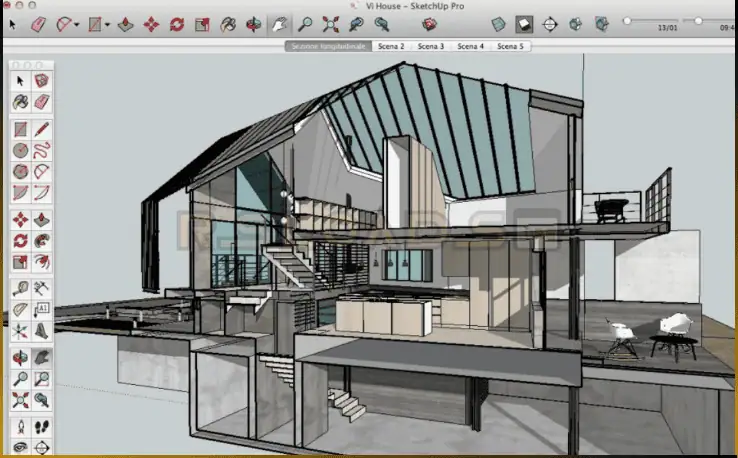Toggle X-Ray face style icon
738x458 pixels.
575,24
